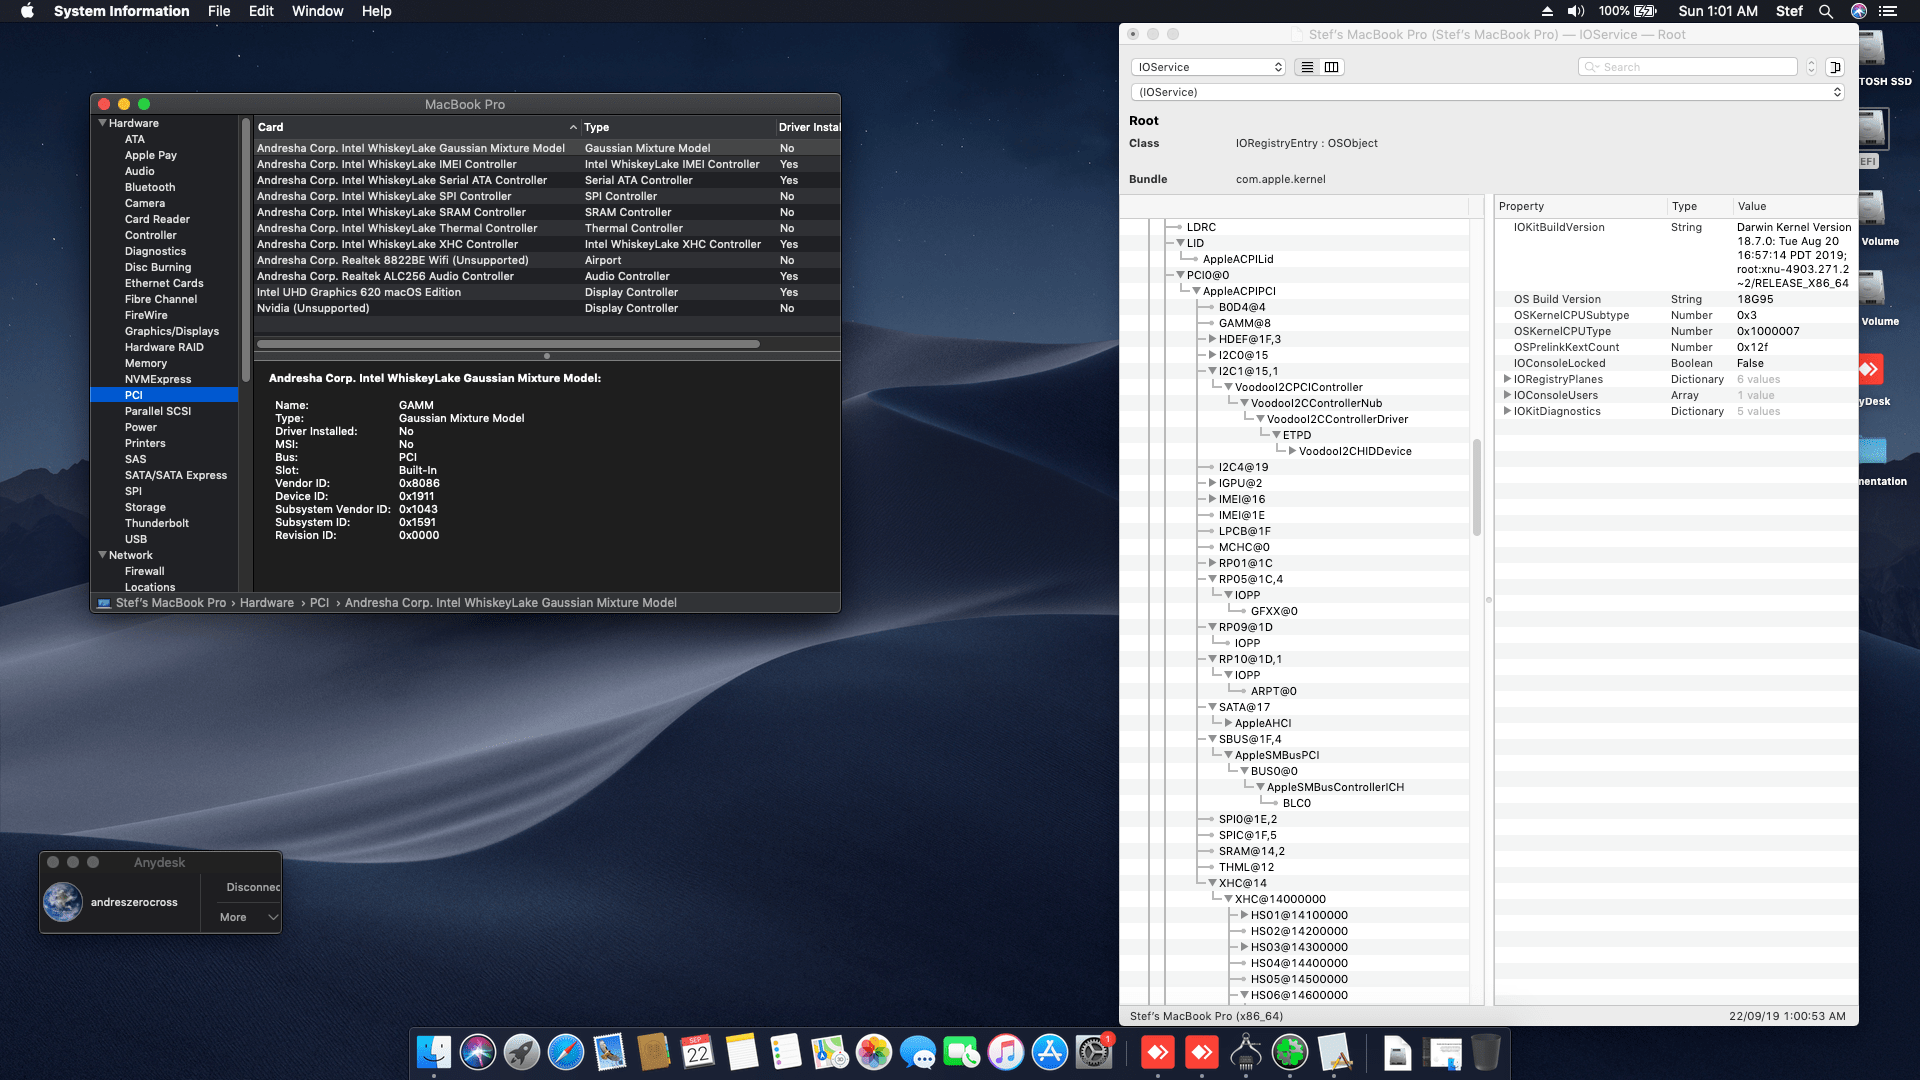Image resolution: width=1920 pixels, height=1080 pixels.
Task: Open the Window menu
Action: (318, 11)
